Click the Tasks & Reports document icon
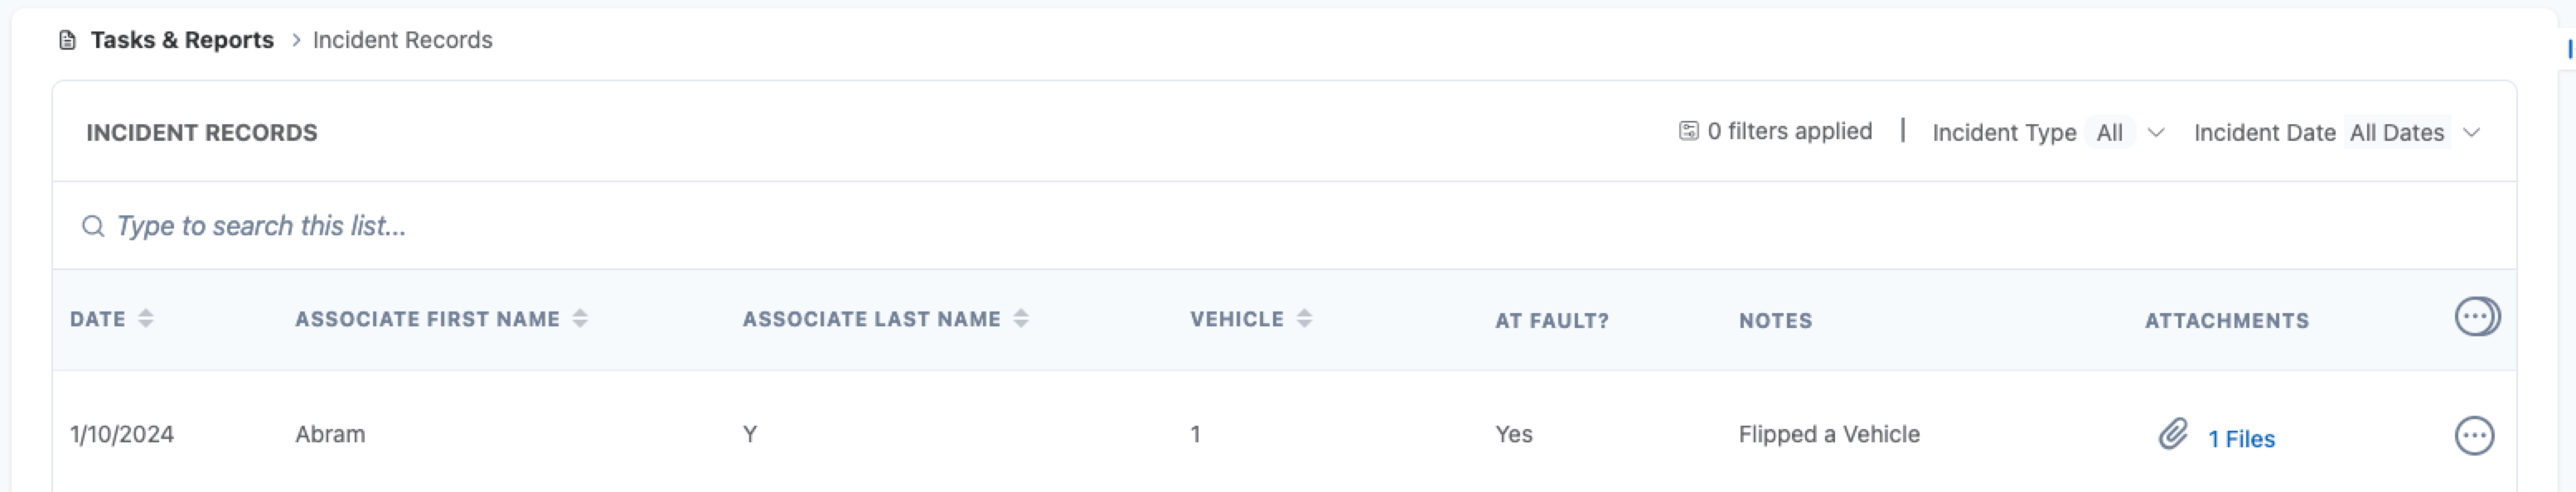This screenshot has width=2576, height=492. pyautogui.click(x=67, y=40)
